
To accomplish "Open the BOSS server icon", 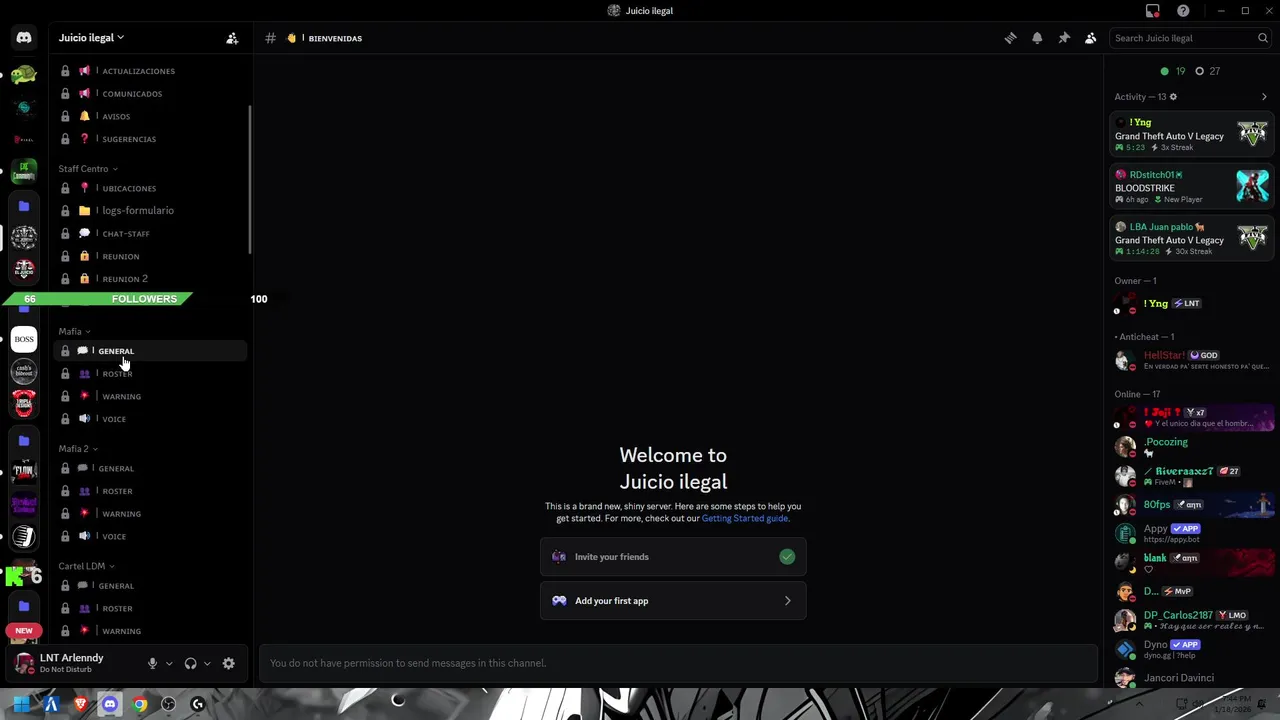I will coord(24,339).
